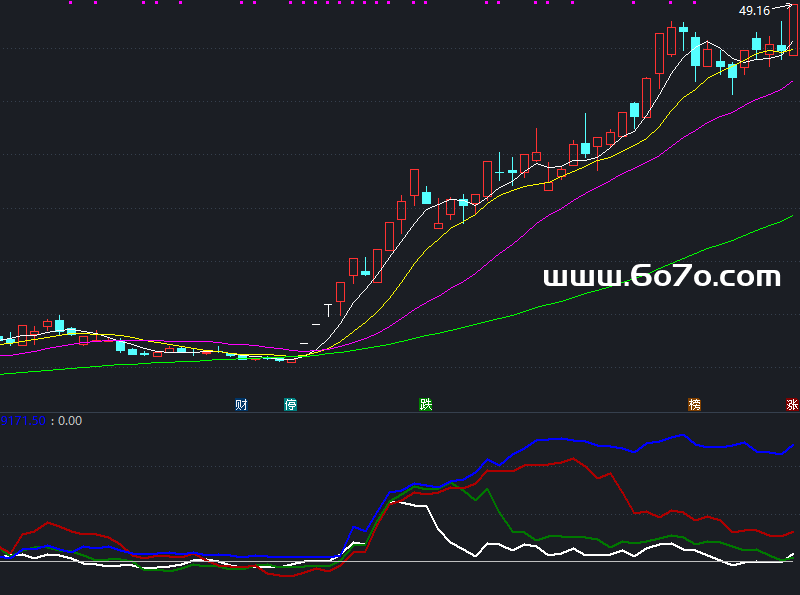Image resolution: width=800 pixels, height=595 pixels.
Task: Click the red 涨 marker icon
Action: coord(792,405)
